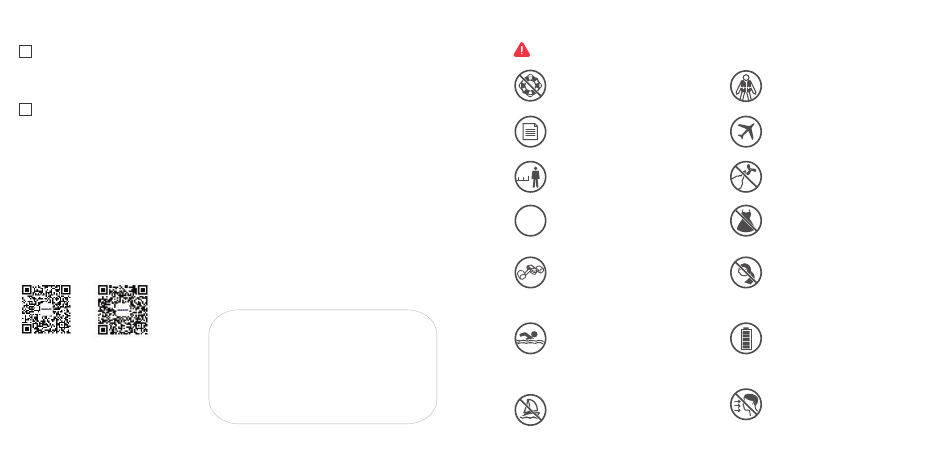Screen dimensions: 950x457
Task: Click the right QR code
Action: [x=123, y=309]
